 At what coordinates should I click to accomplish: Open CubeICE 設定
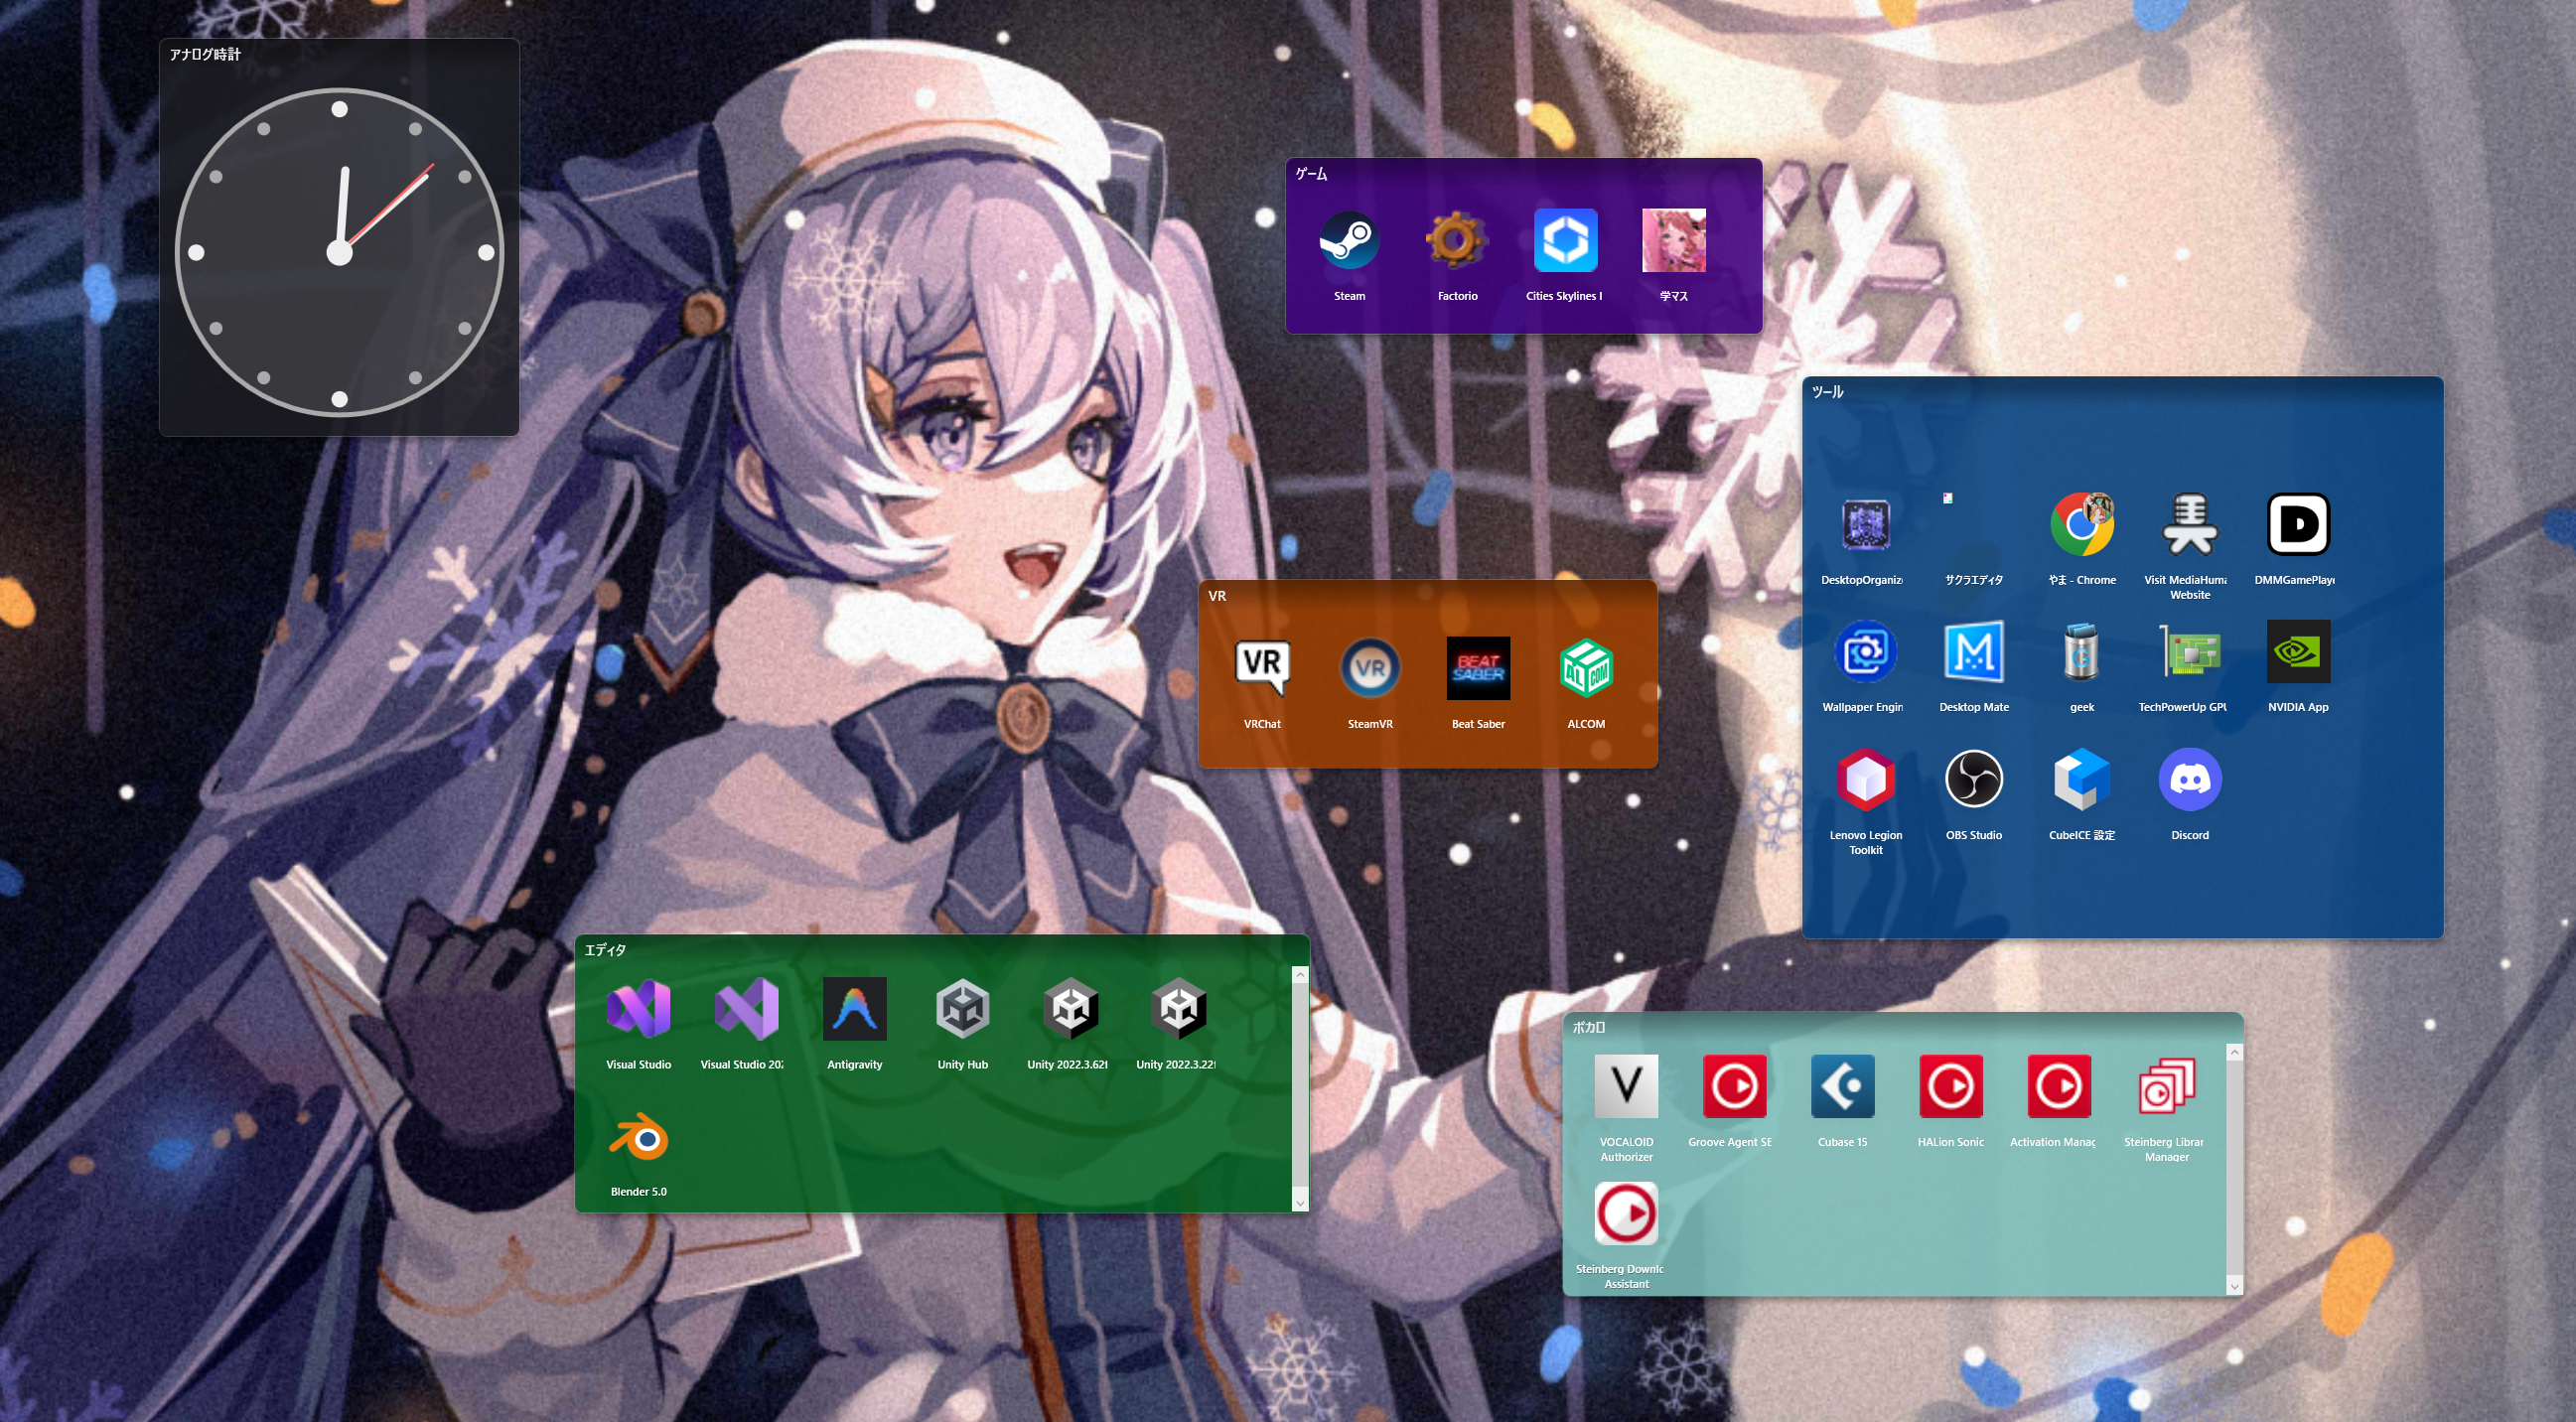(x=2081, y=779)
